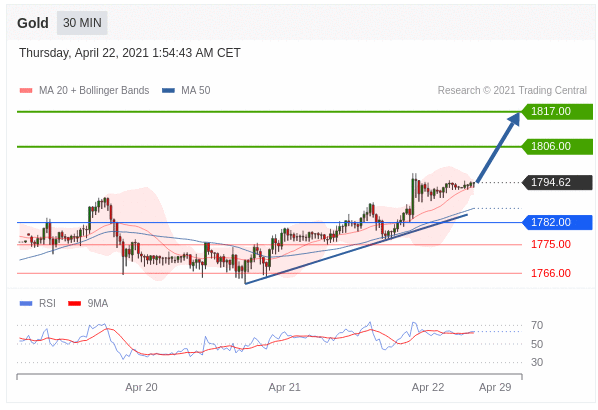This screenshot has width=598, height=410.
Task: Click the Apr 21 date axis label
Action: coord(285,387)
